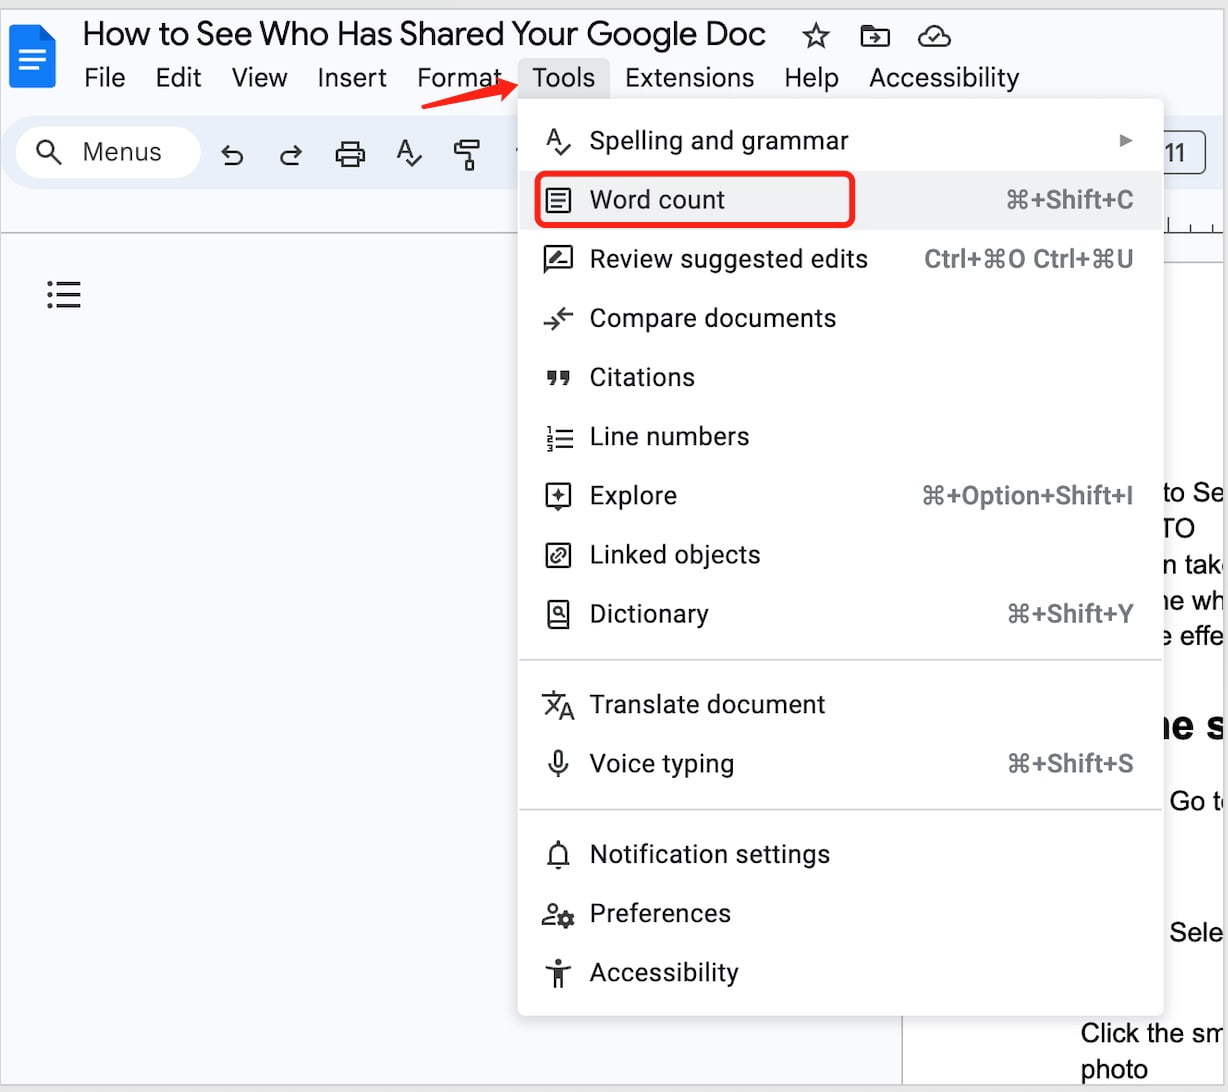Image resolution: width=1228 pixels, height=1092 pixels.
Task: Open Linked objects
Action: pos(841,554)
